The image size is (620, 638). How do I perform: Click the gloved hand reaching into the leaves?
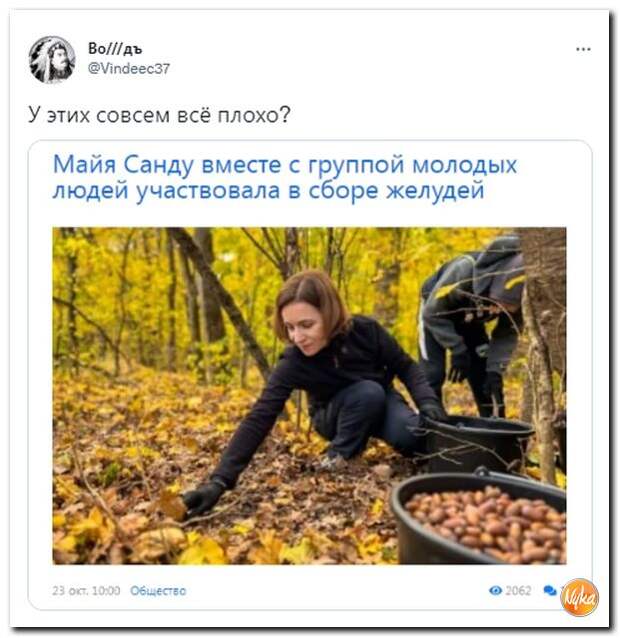tap(202, 499)
